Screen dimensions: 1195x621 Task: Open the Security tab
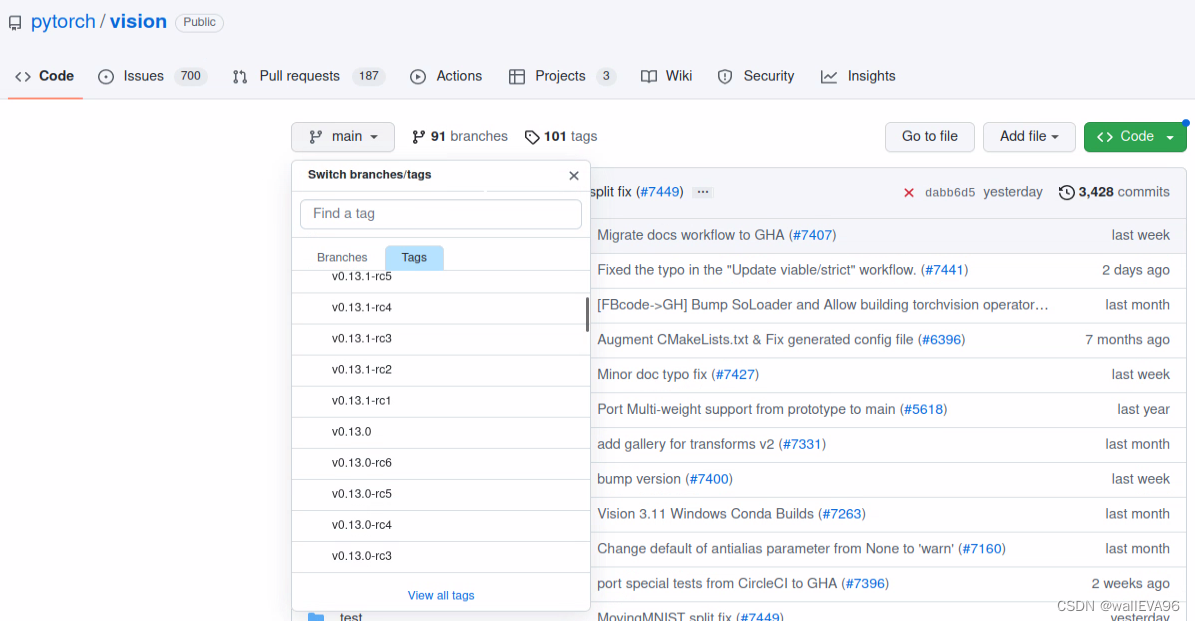pyautogui.click(x=756, y=76)
